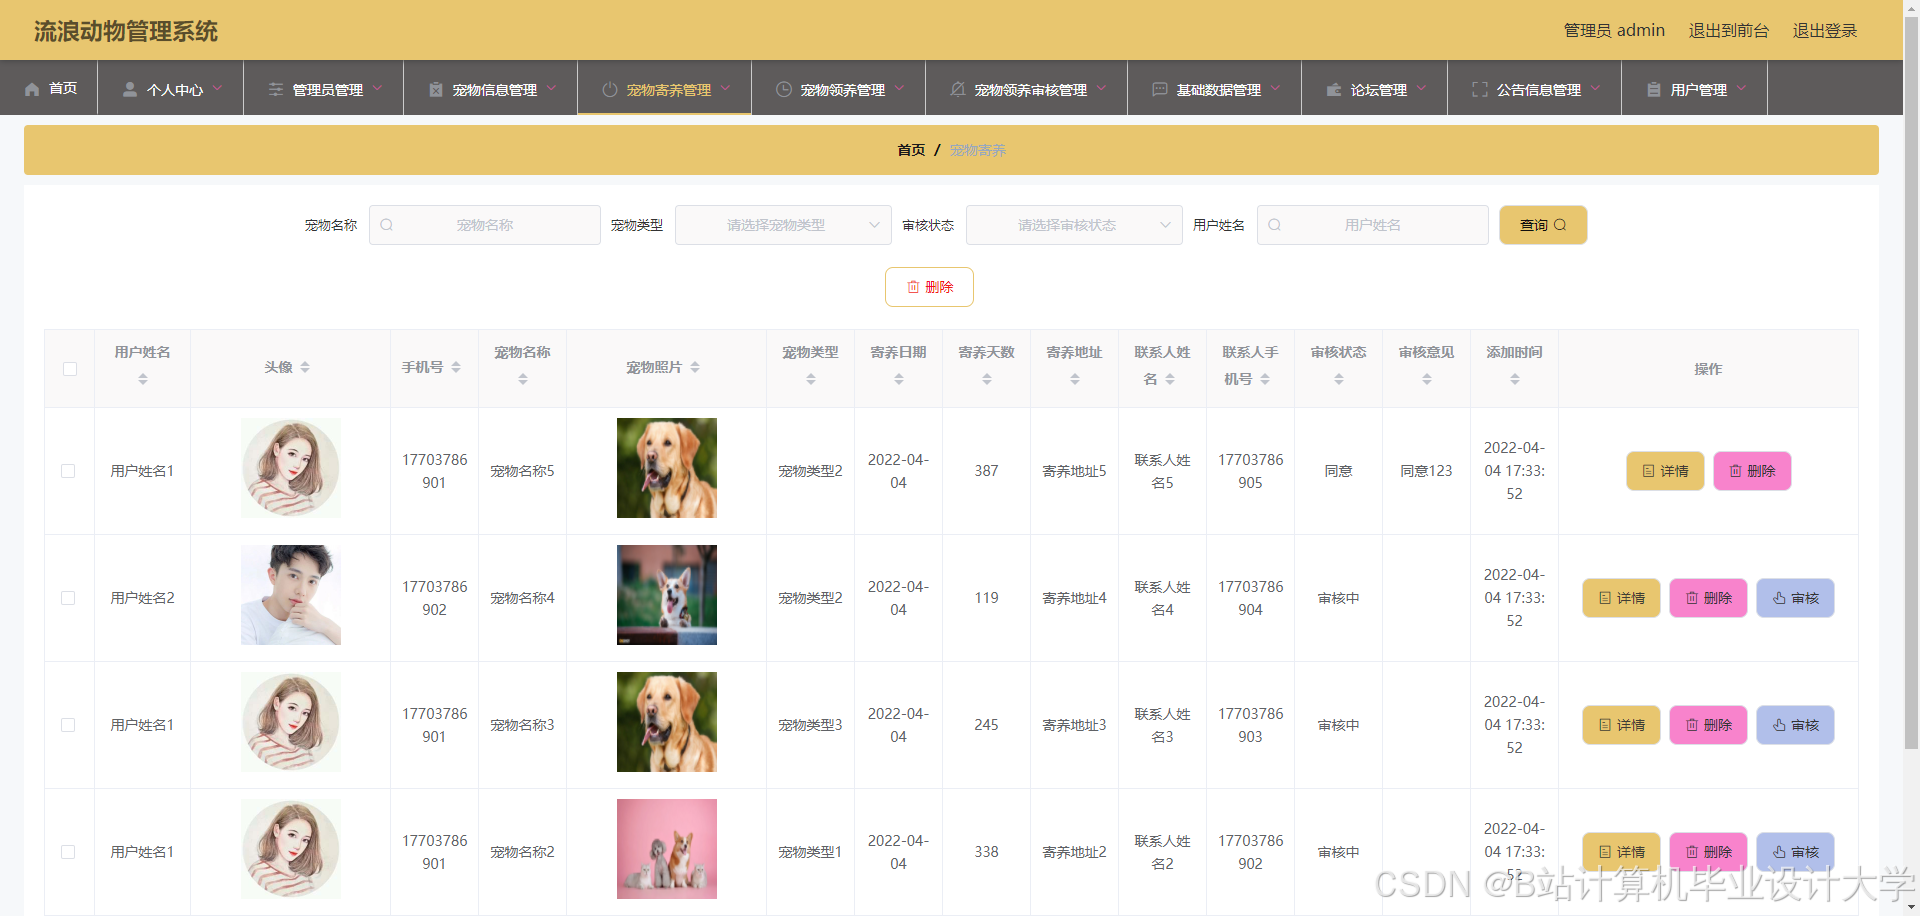Open the avatar of 用户姓名2
Viewport: 1920px width, 916px height.
tap(291, 595)
